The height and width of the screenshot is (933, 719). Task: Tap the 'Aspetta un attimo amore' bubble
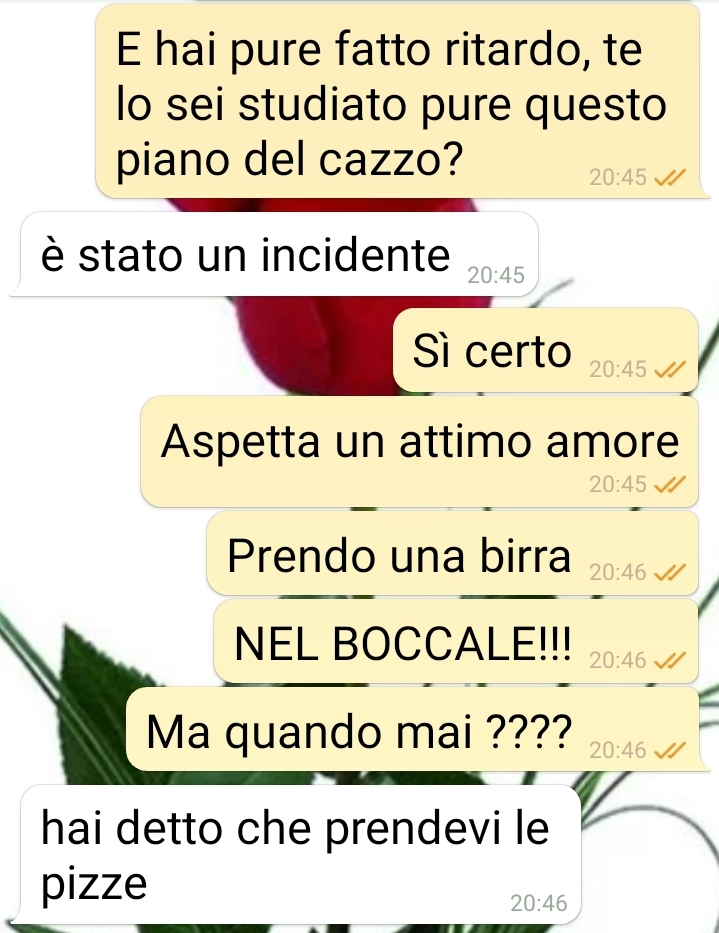pos(419,452)
